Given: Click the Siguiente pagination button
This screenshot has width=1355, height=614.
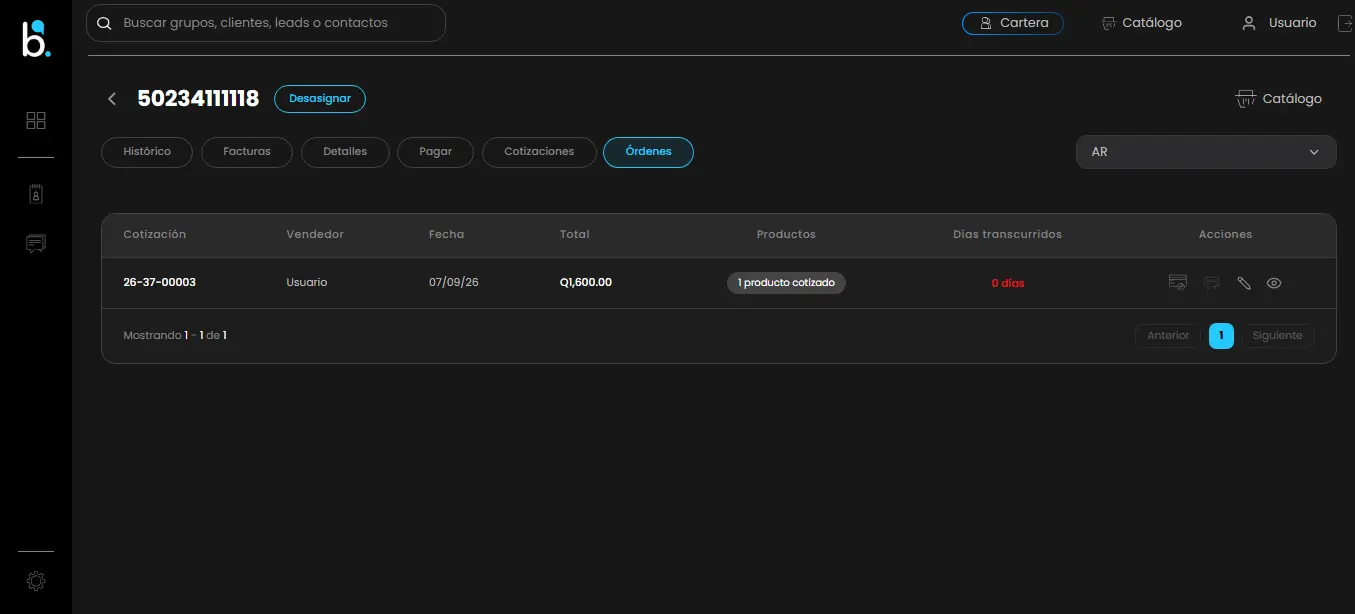Looking at the screenshot, I should pos(1277,336).
